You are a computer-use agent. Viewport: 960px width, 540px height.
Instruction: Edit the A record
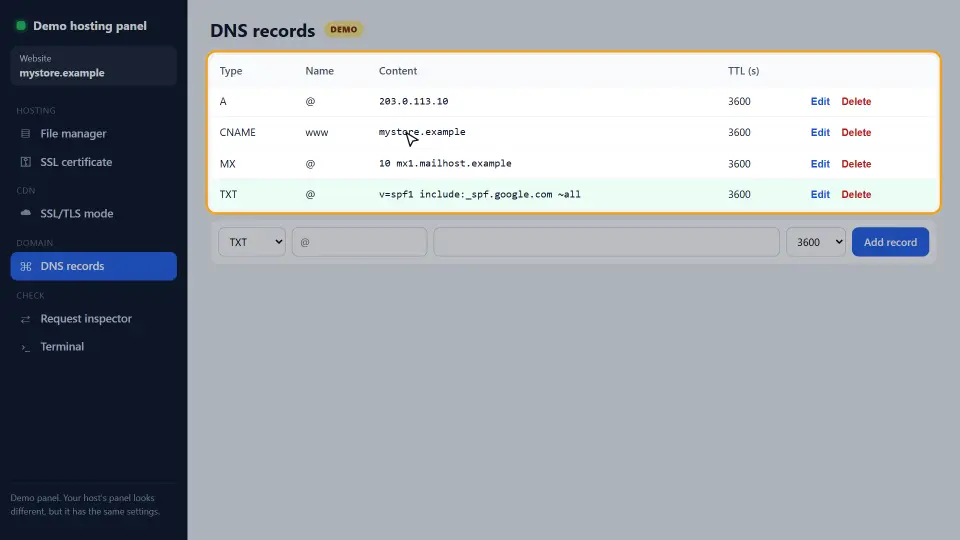coord(820,101)
